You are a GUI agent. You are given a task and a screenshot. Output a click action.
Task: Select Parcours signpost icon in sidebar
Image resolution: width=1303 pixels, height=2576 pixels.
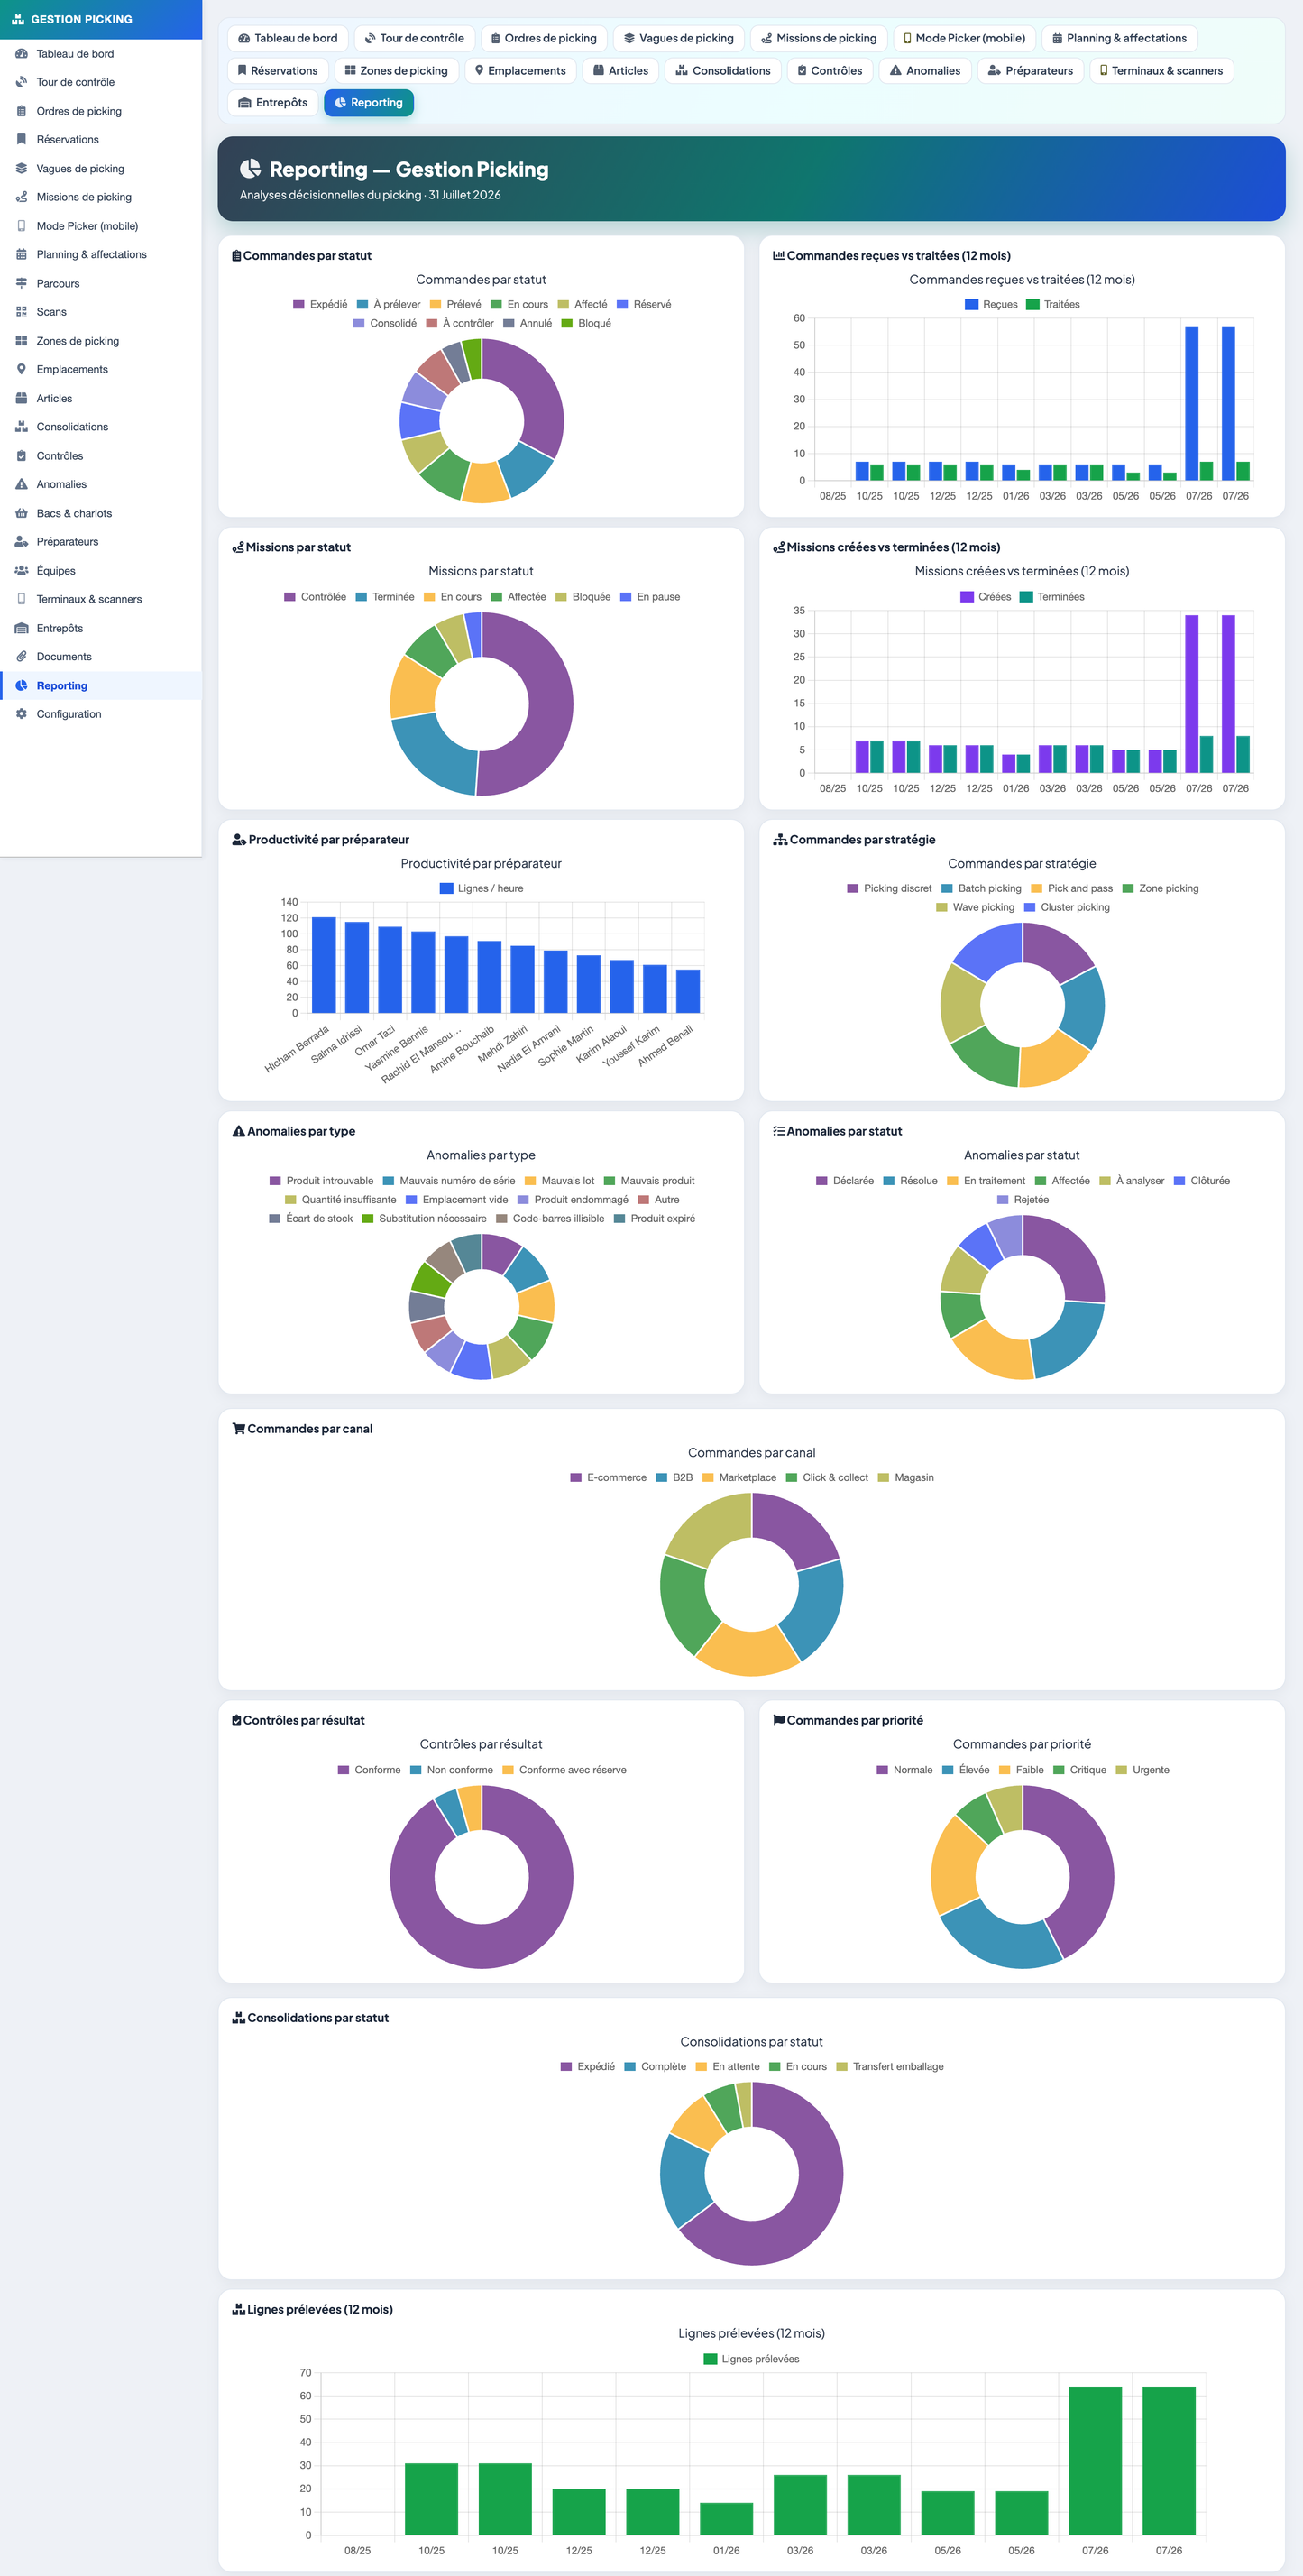pyautogui.click(x=21, y=283)
